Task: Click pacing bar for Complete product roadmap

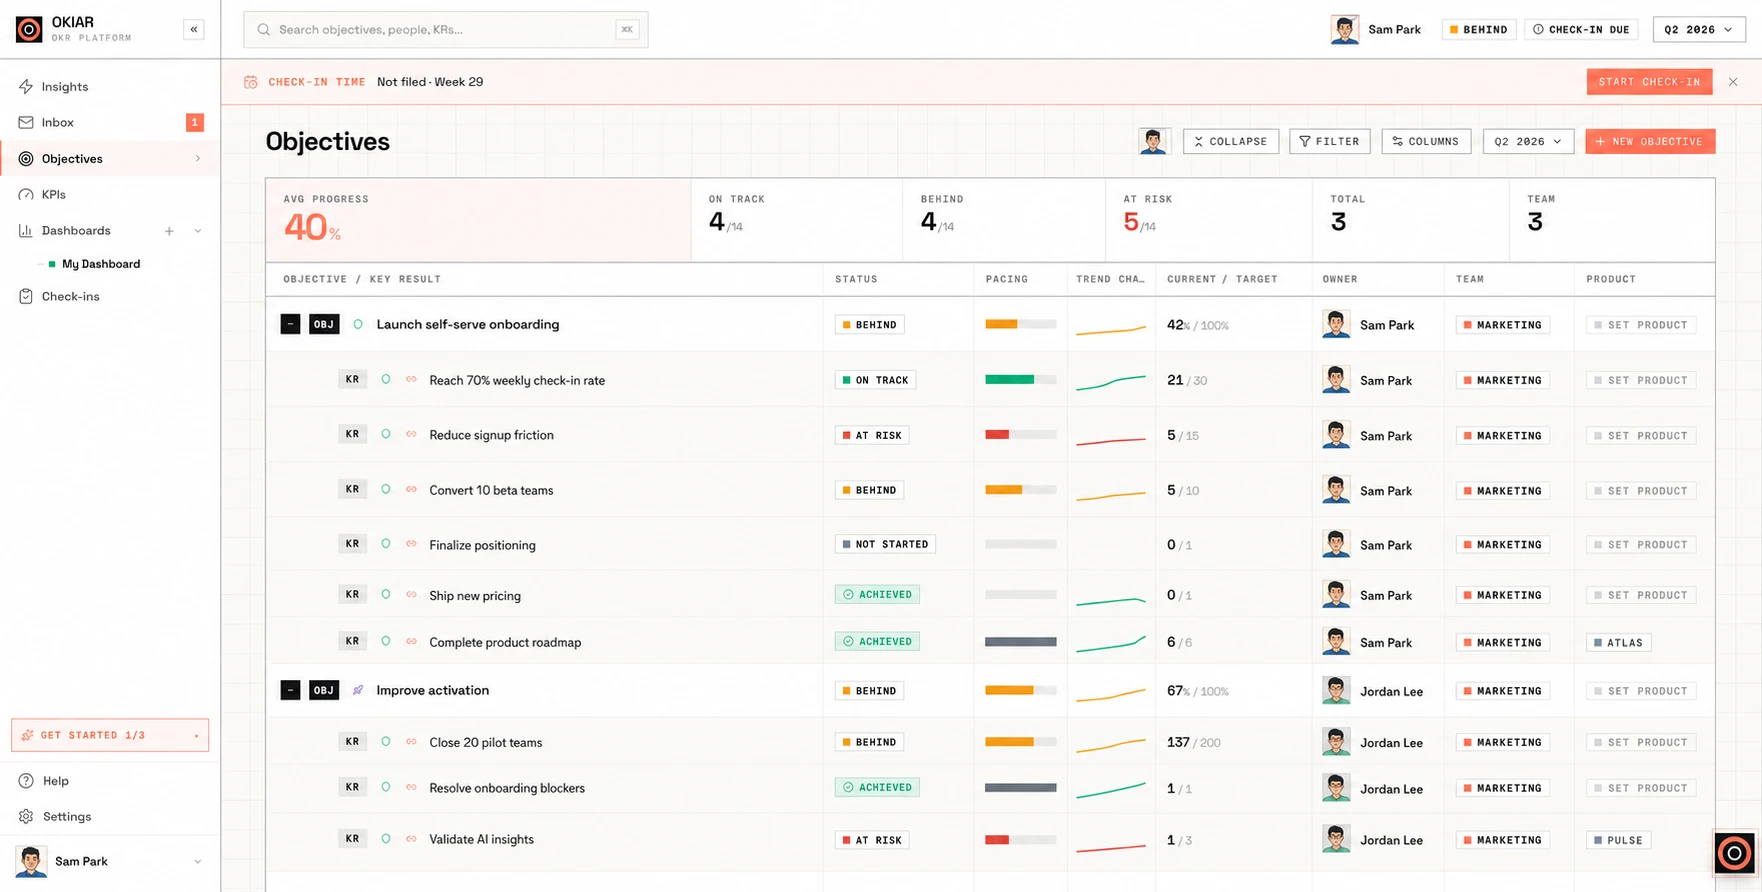Action: click(1020, 642)
